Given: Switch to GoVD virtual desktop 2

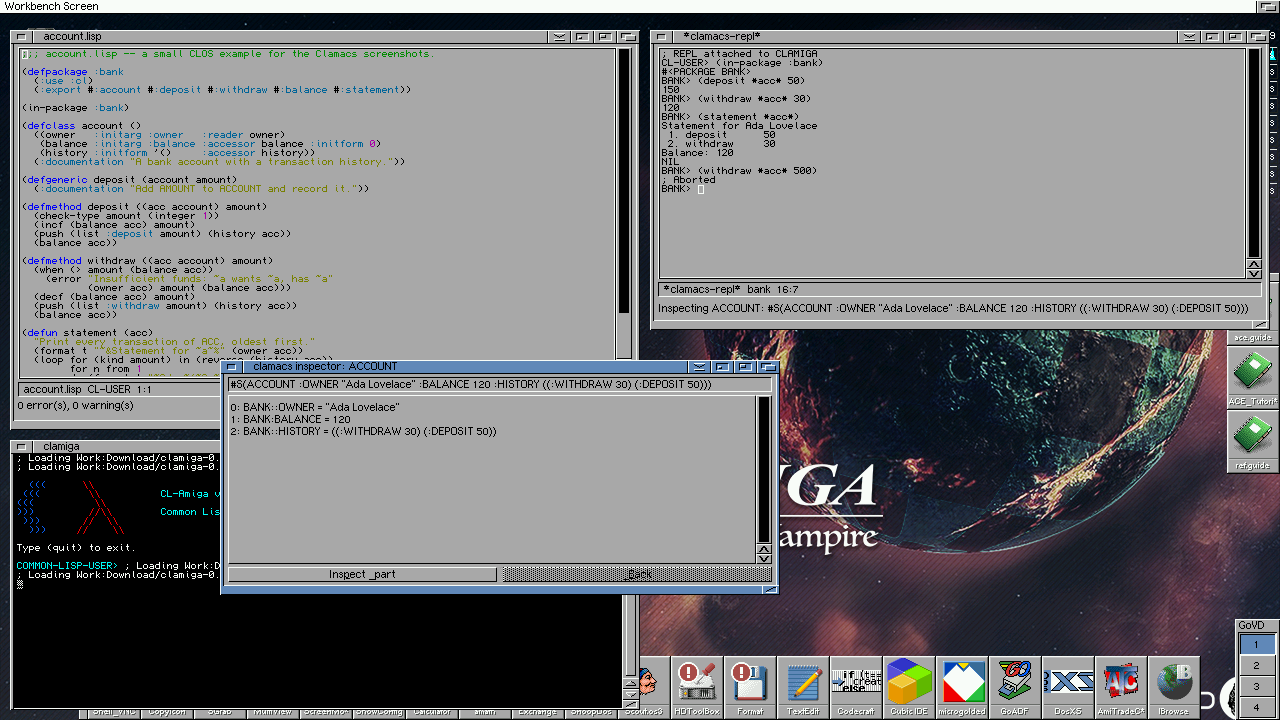Looking at the screenshot, I should click(x=1256, y=666).
